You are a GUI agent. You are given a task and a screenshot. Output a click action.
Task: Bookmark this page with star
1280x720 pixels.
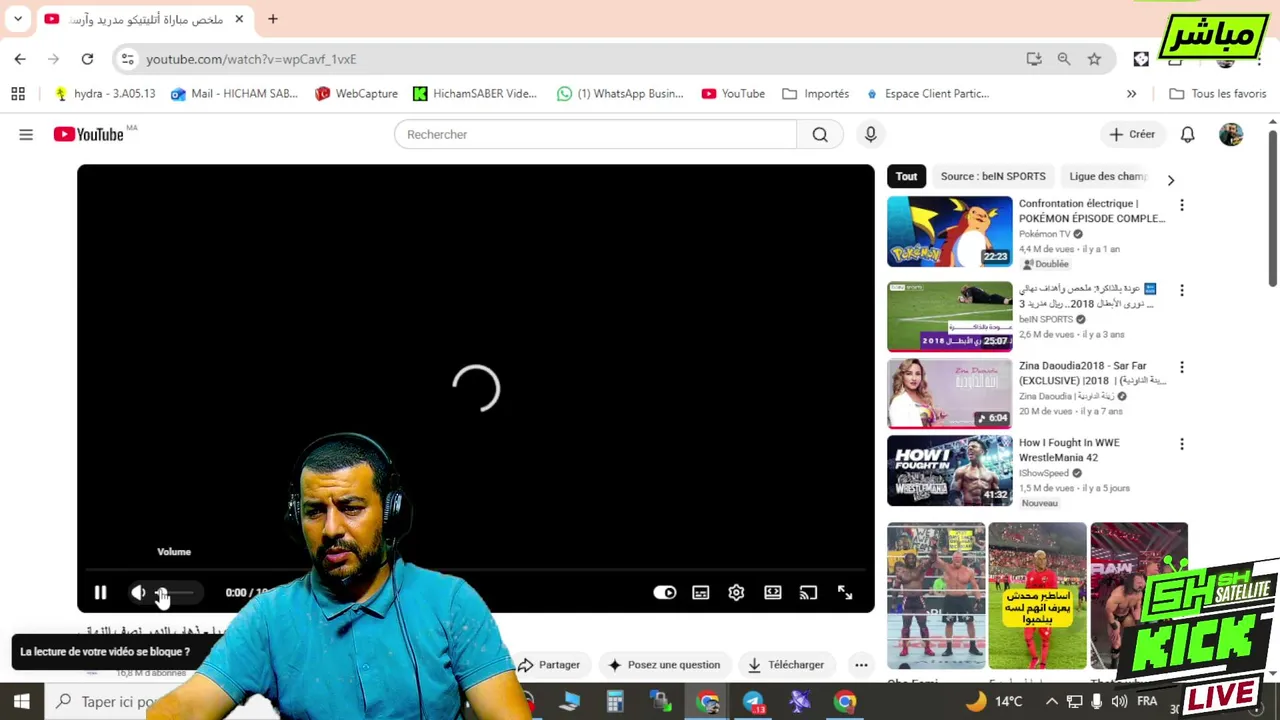tap(1094, 59)
